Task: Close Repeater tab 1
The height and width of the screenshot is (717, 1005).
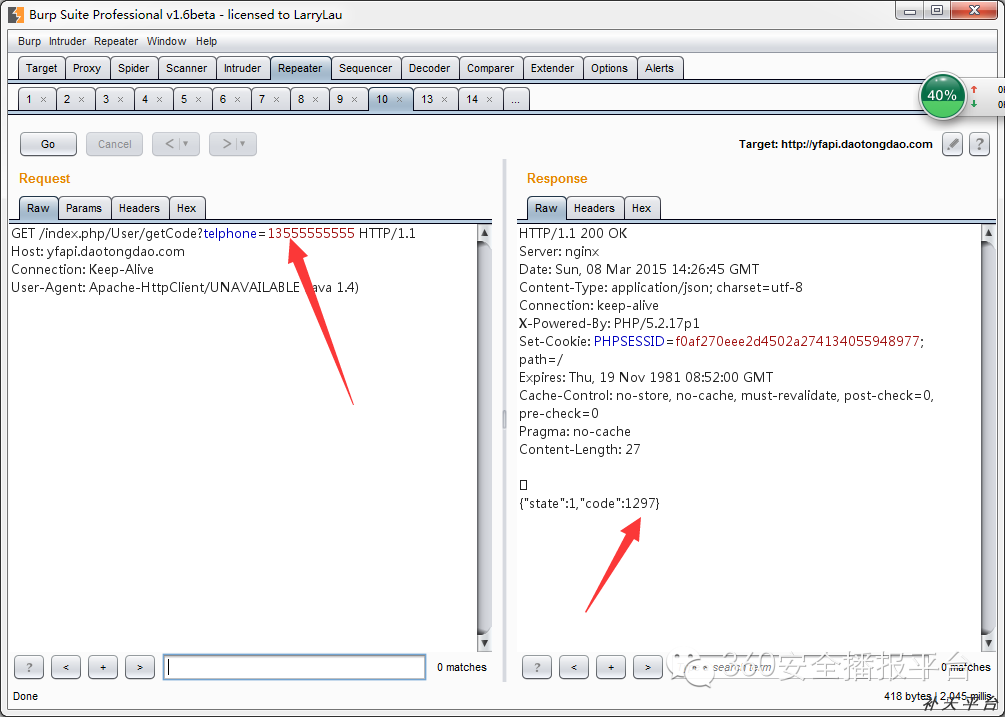Action: coord(44,99)
